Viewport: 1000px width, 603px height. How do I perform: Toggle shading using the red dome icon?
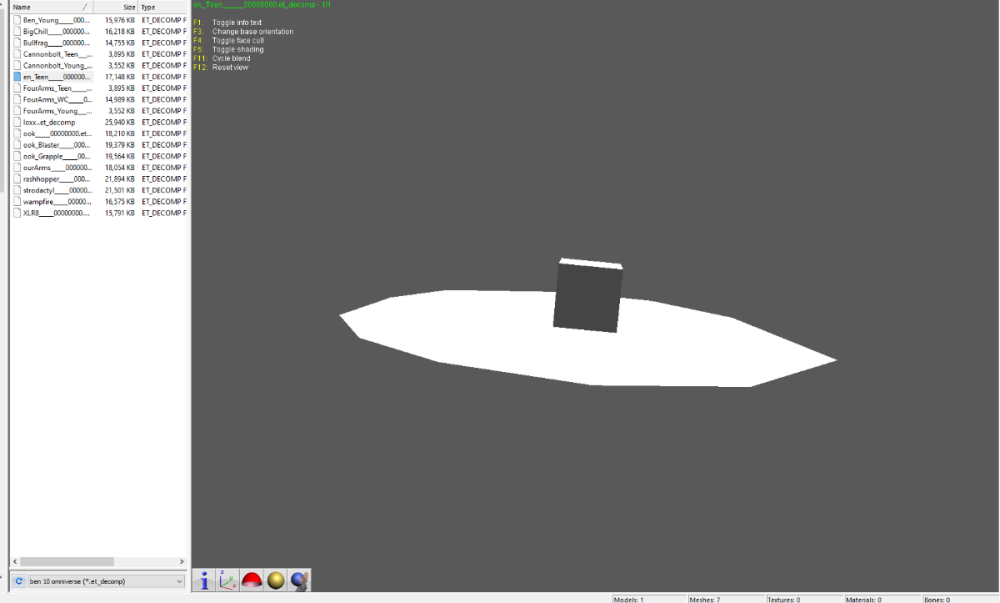(x=252, y=581)
